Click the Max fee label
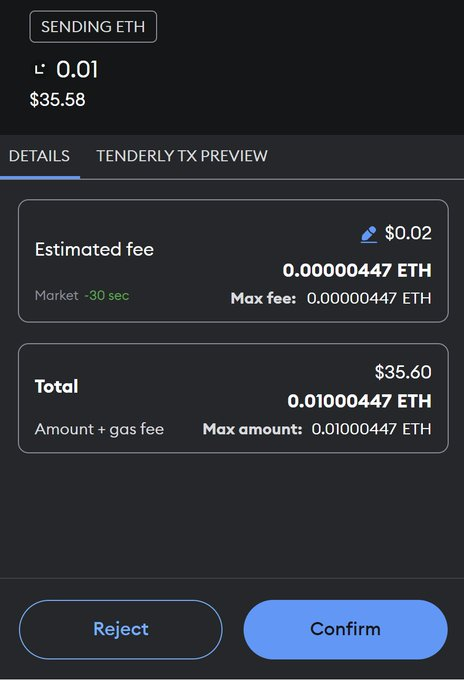The height and width of the screenshot is (680, 464). pos(263,298)
